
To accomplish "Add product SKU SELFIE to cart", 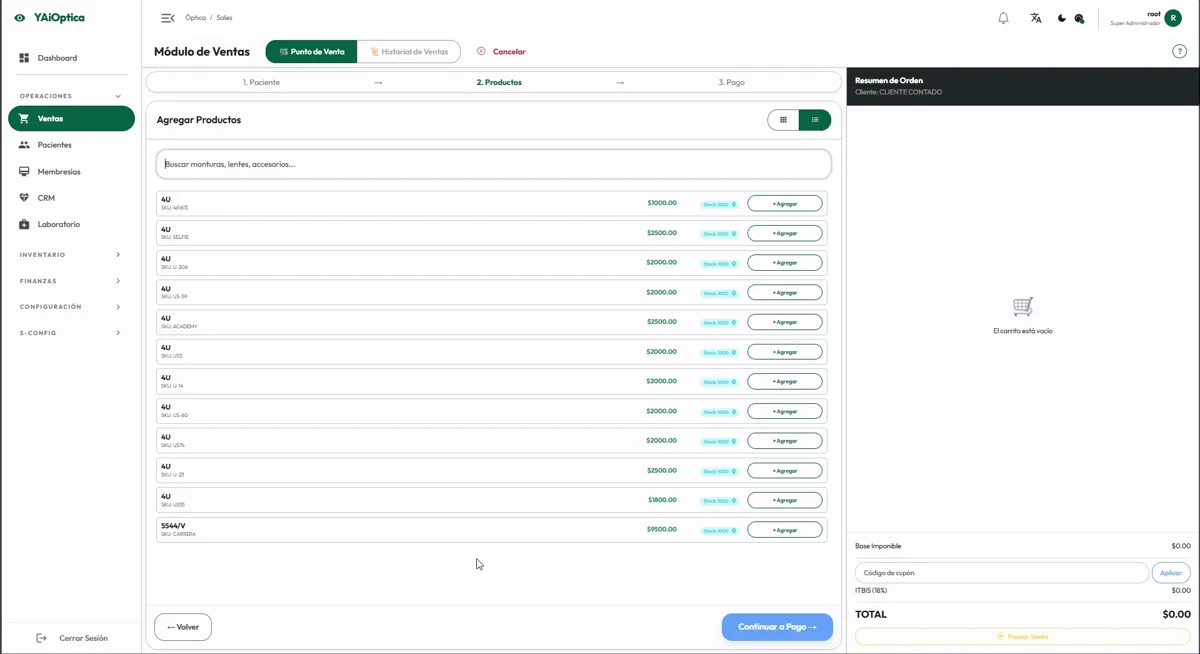I will (785, 233).
